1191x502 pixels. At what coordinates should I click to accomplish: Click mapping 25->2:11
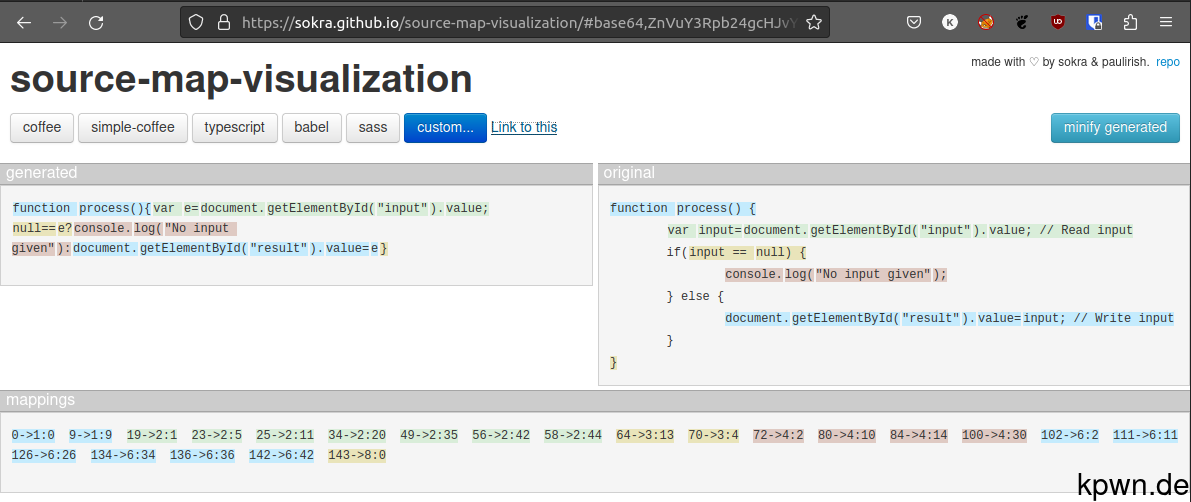pyautogui.click(x=285, y=435)
